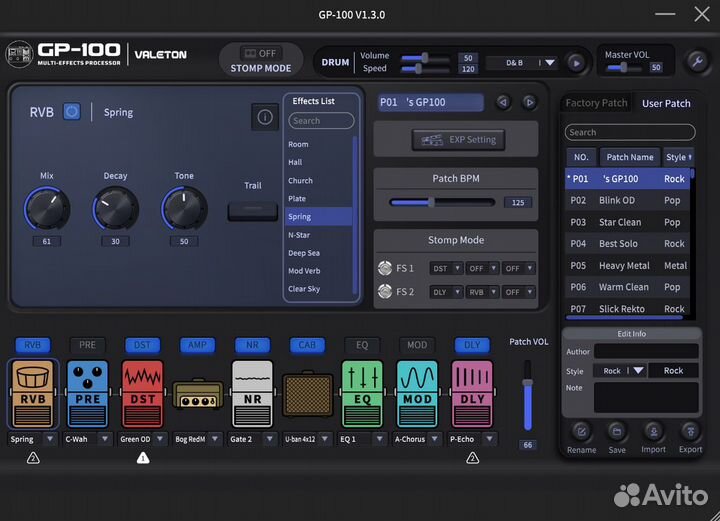This screenshot has width=720, height=521.
Task: Toggle the RVB module on/off label
Action: click(x=33, y=345)
